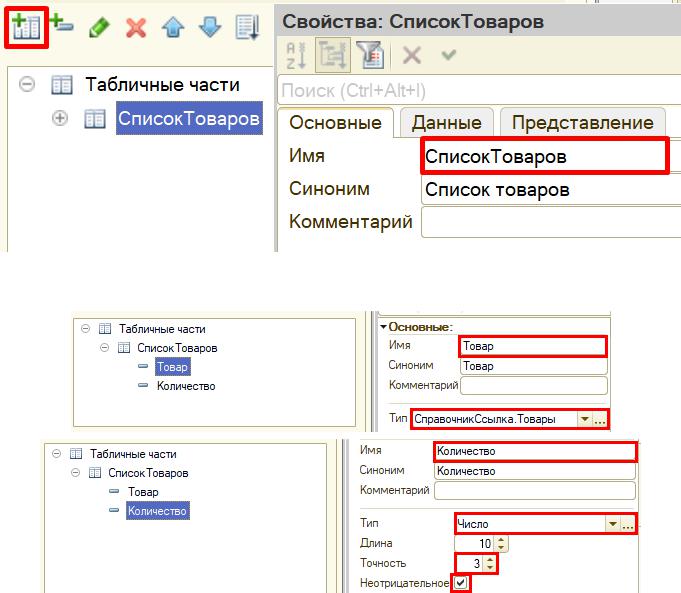Click the alphabetical sort icon in properties

296,55
